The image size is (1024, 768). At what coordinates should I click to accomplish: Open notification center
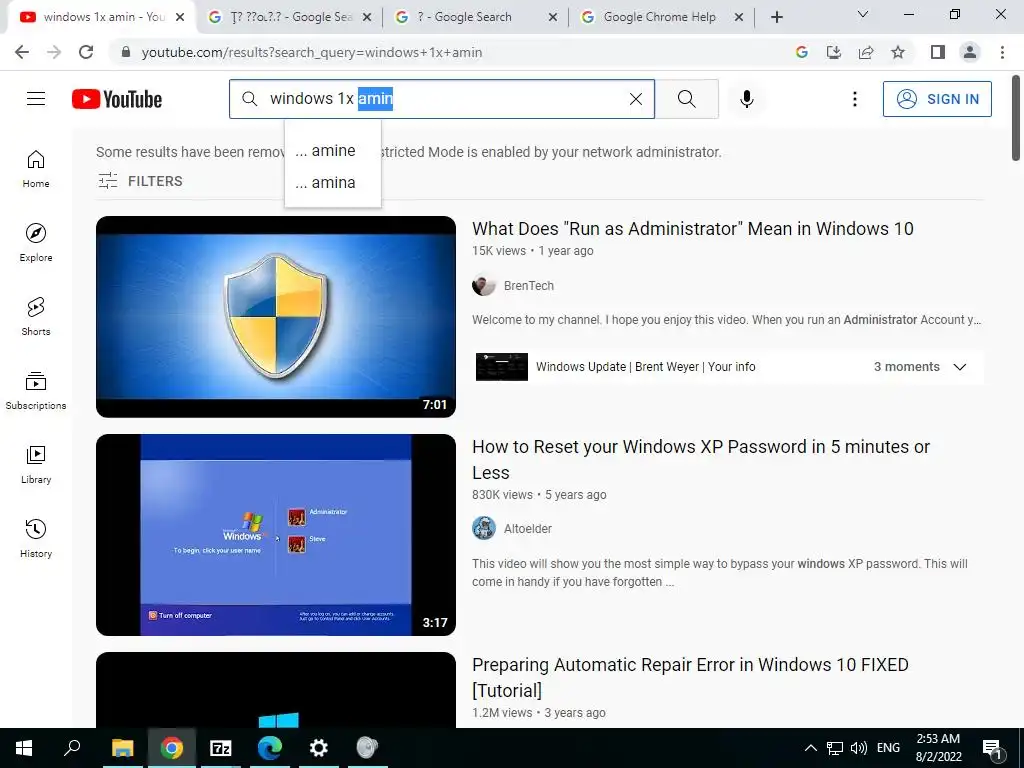991,749
